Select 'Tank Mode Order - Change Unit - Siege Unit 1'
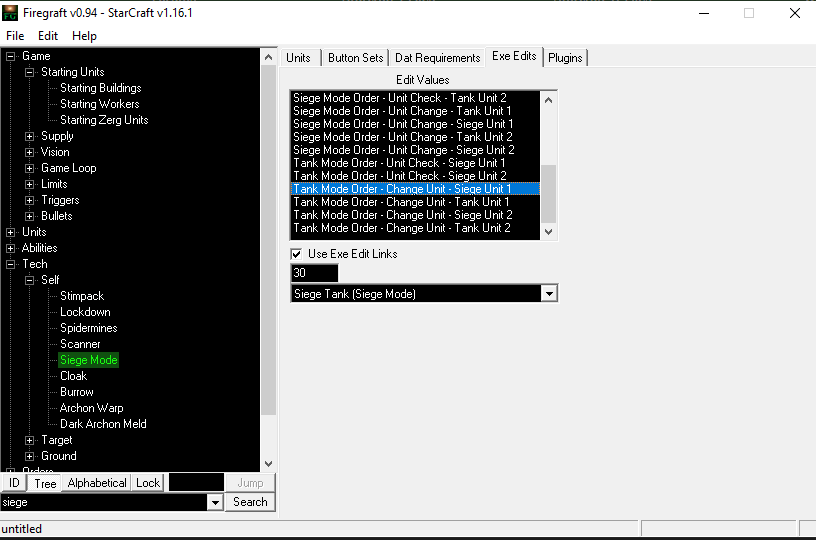This screenshot has width=816, height=540. (415, 189)
